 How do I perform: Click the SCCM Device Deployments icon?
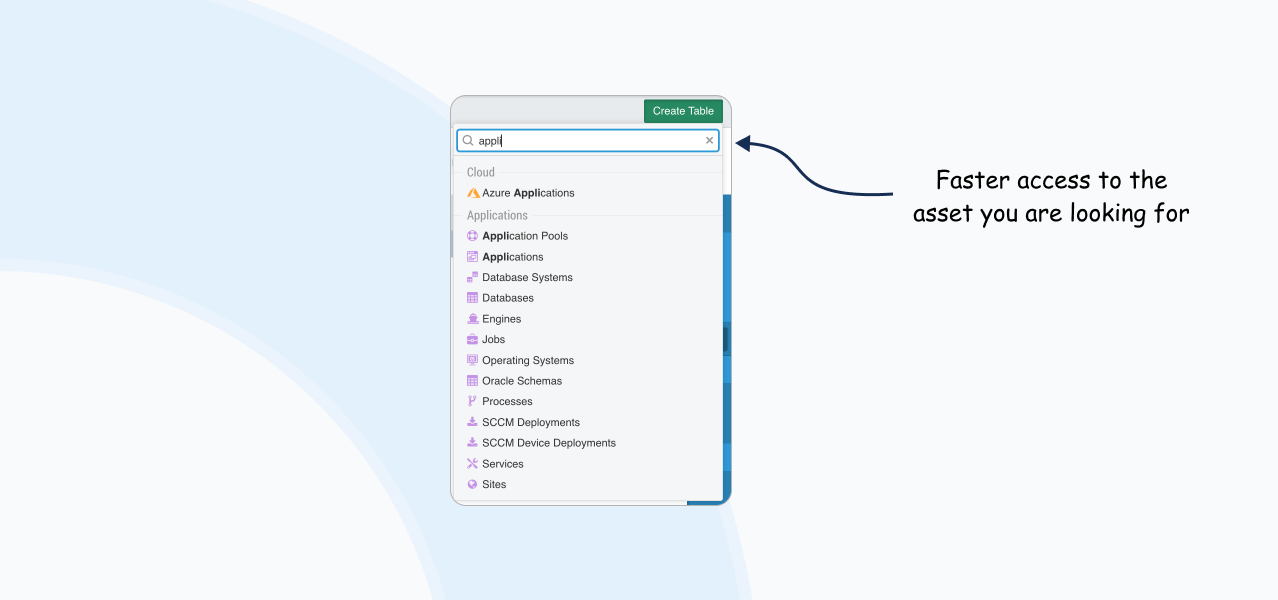[473, 443]
